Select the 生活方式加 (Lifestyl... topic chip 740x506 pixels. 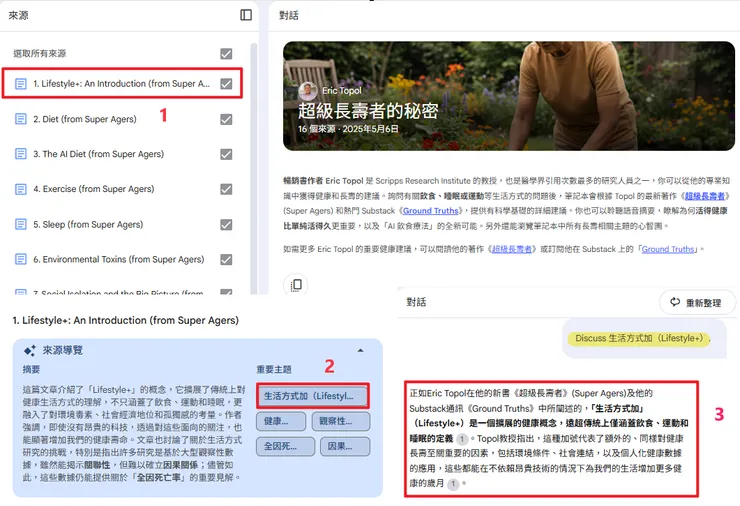click(x=313, y=396)
